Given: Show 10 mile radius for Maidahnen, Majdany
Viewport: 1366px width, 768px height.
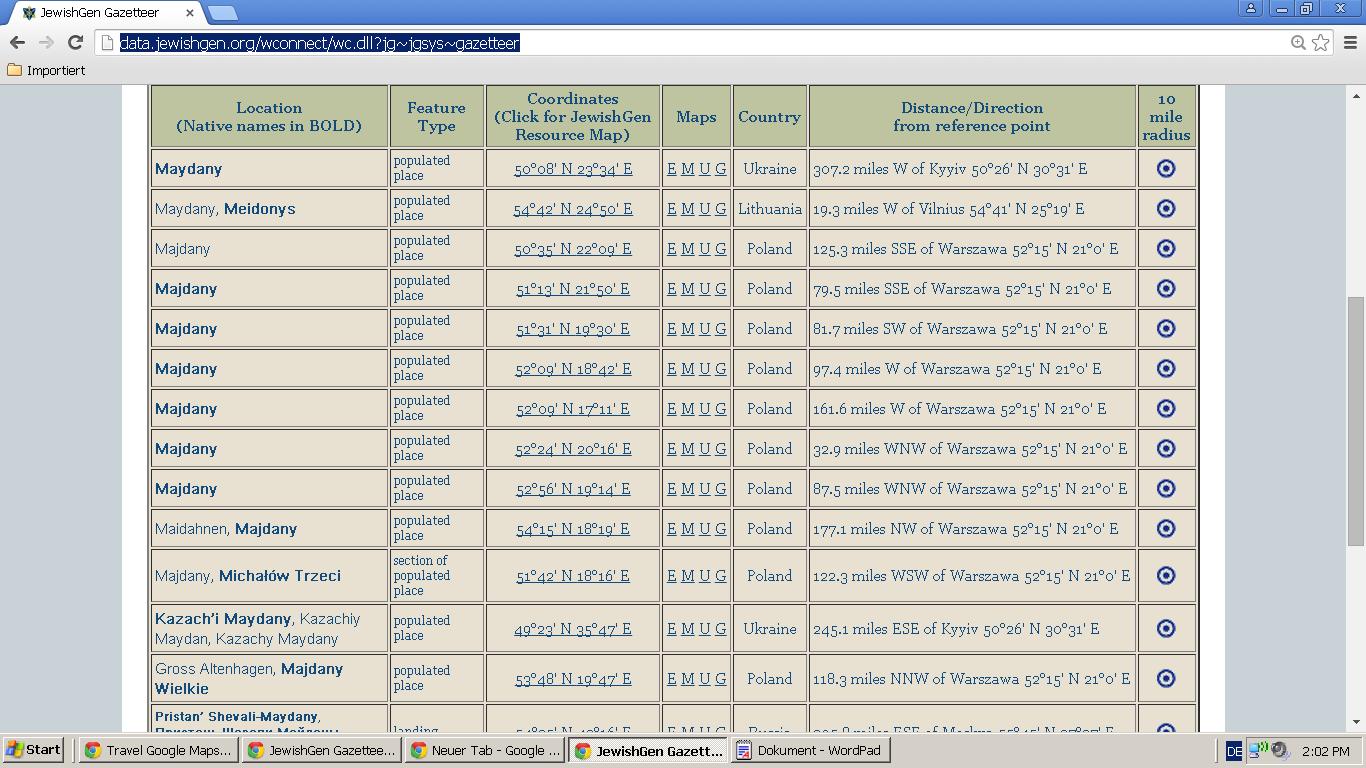Looking at the screenshot, I should (1166, 528).
